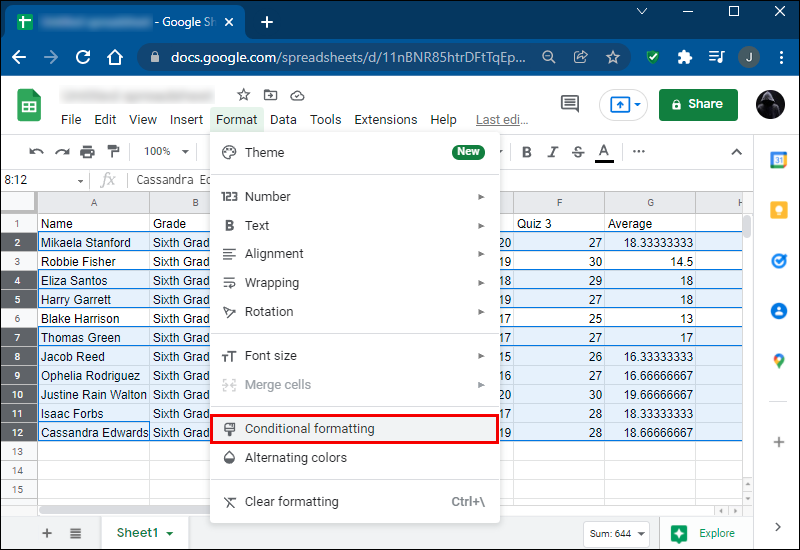Click the Print icon in toolbar

88,152
